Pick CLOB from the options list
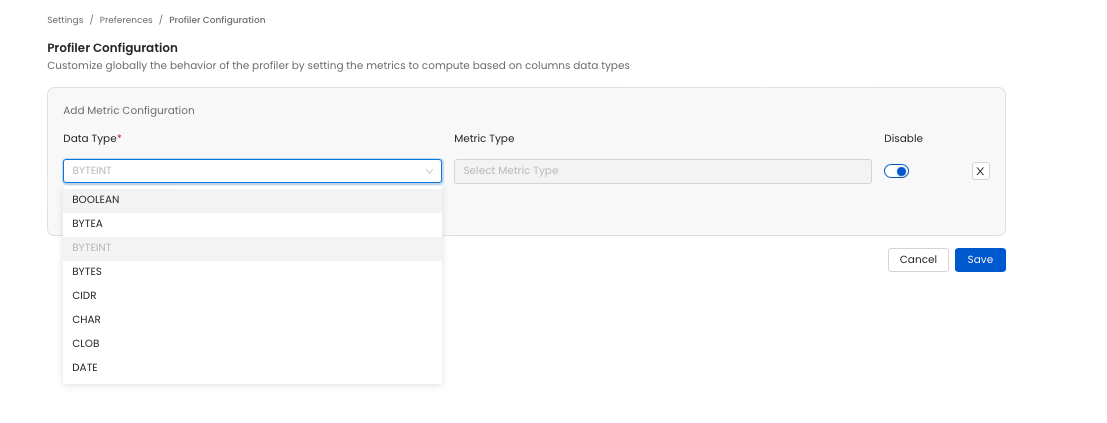This screenshot has height=423, width=1107. coord(86,343)
